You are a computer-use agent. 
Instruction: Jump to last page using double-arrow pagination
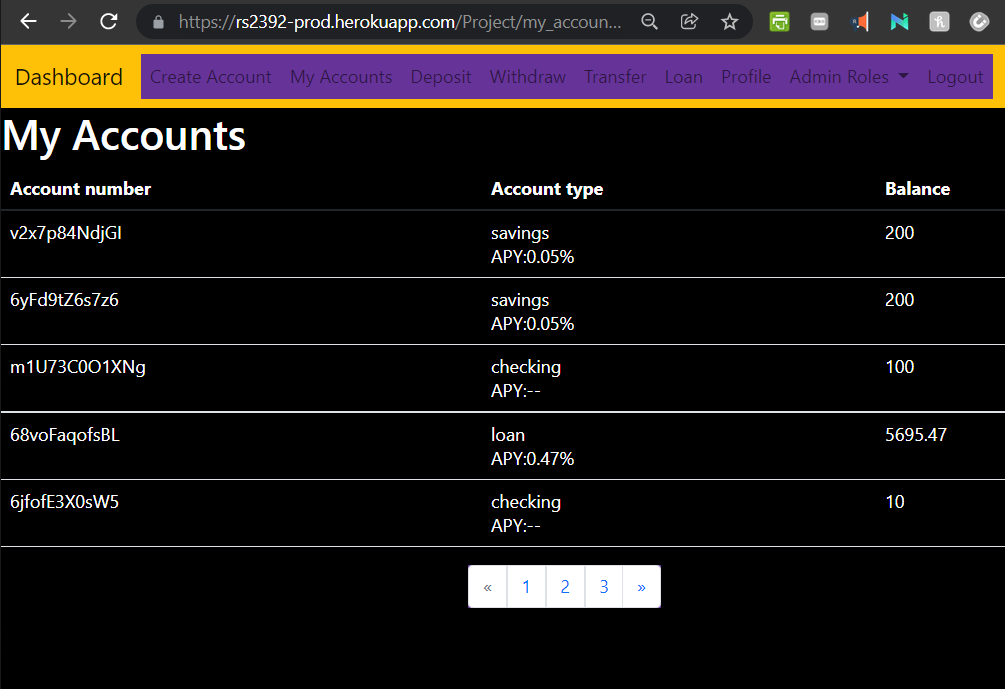641,586
